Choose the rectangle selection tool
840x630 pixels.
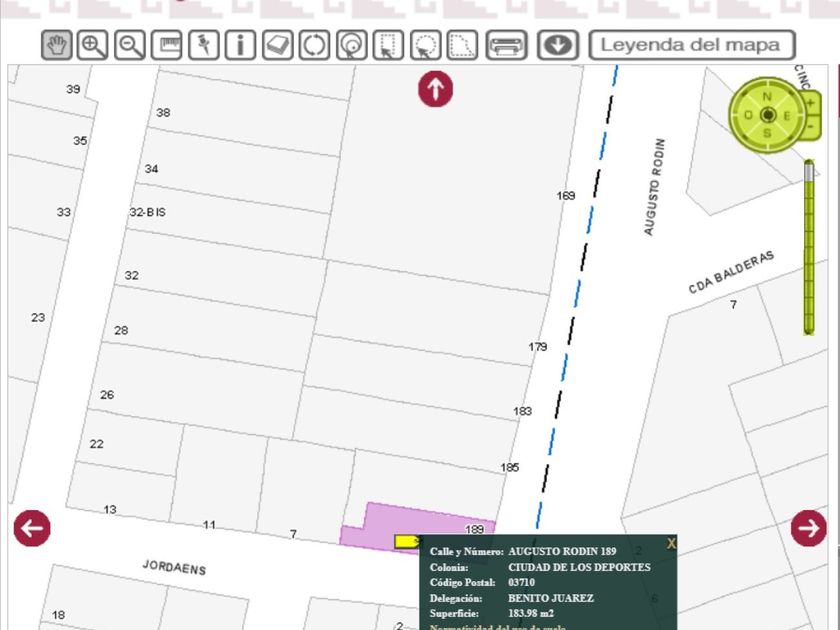(x=388, y=45)
